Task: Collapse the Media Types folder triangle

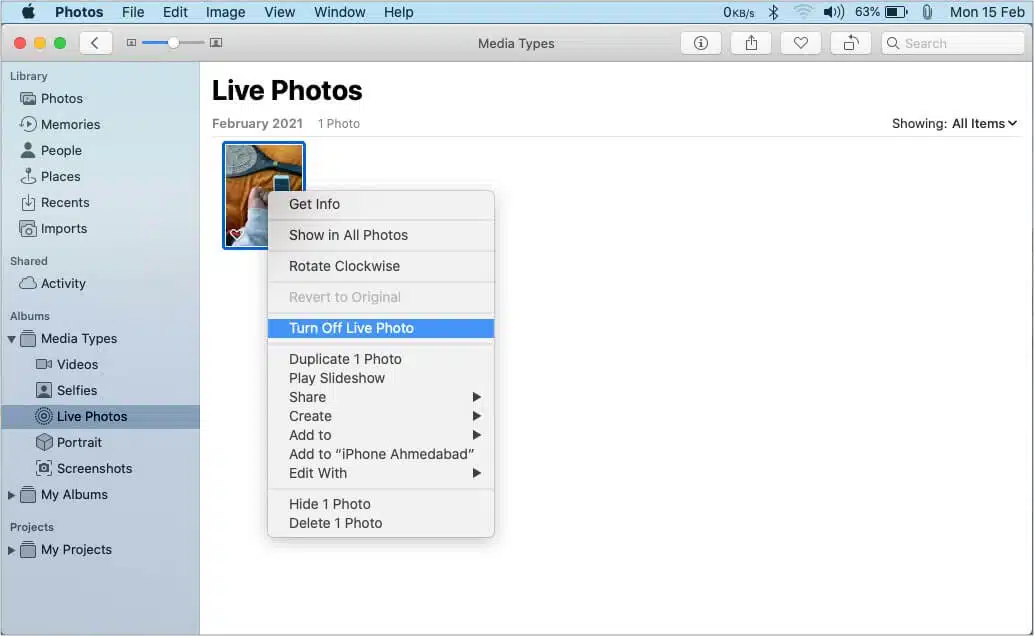Action: [x=11, y=339]
